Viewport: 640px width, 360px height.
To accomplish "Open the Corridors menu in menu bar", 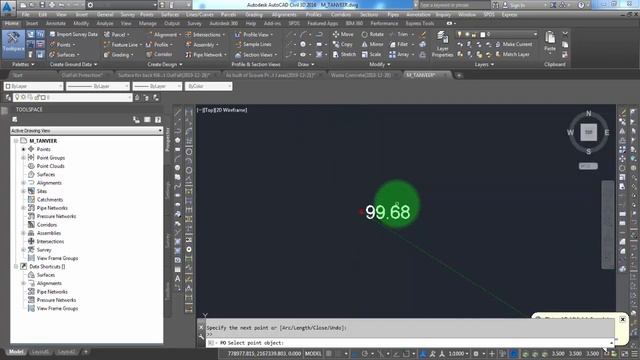I will pyautogui.click(x=341, y=15).
